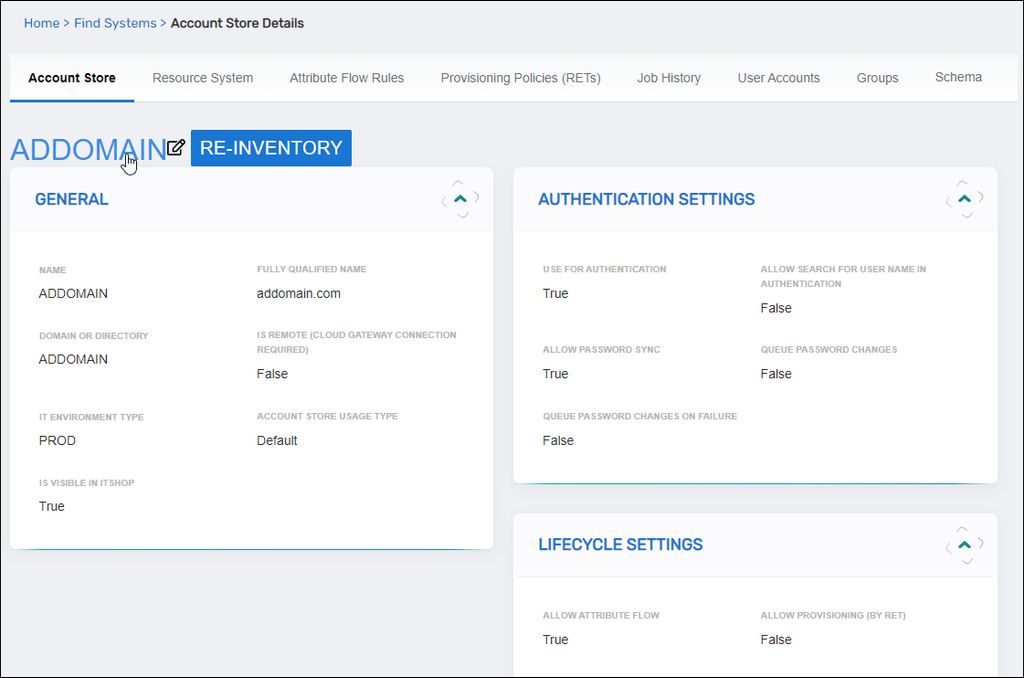Collapse the Lifecycle Settings panel chevron
The image size is (1024, 678).
964,545
